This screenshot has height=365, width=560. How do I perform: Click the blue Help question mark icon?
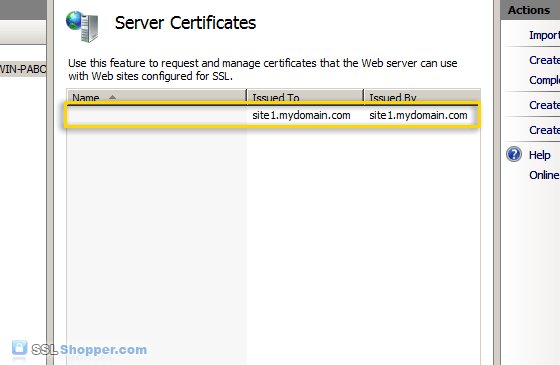click(x=514, y=155)
